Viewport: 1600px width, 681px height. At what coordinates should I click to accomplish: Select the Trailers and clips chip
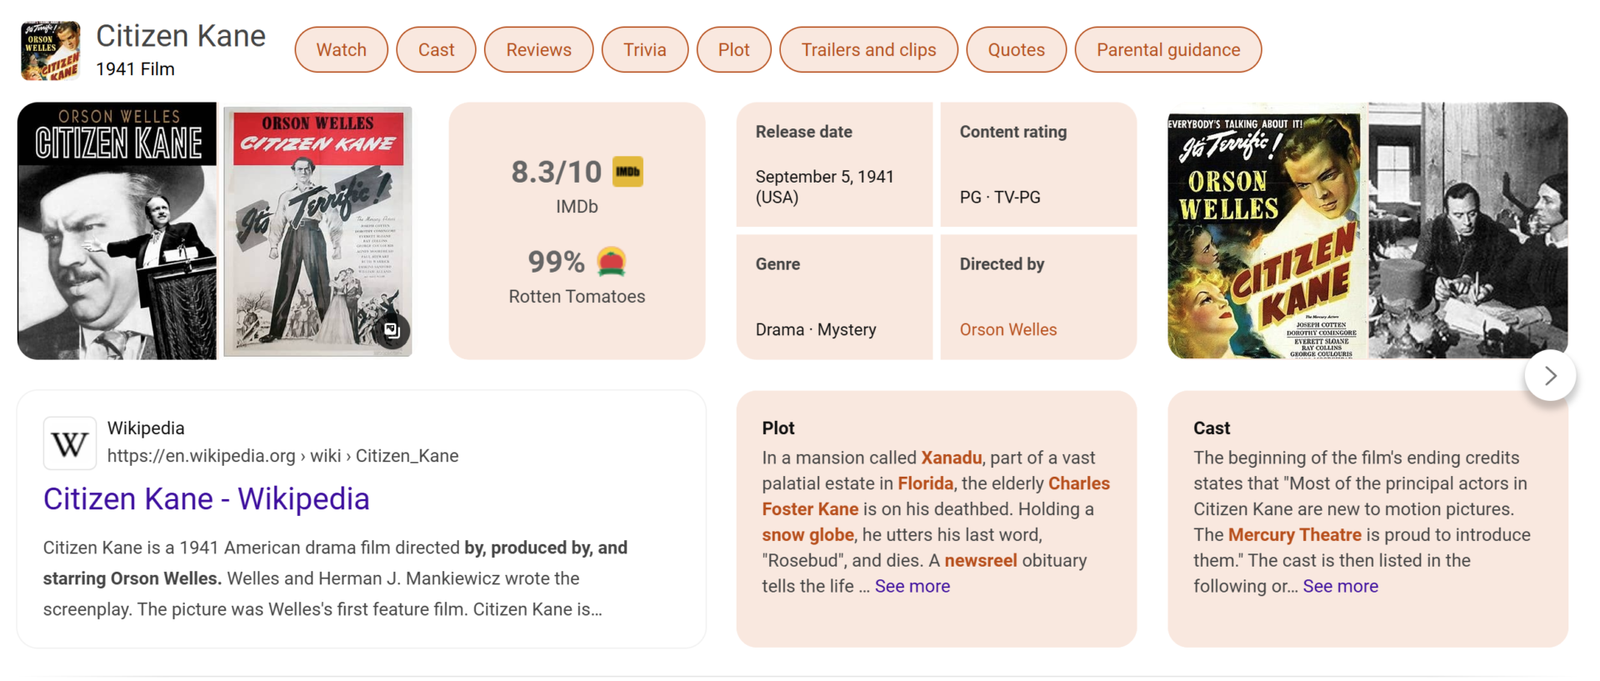868,50
